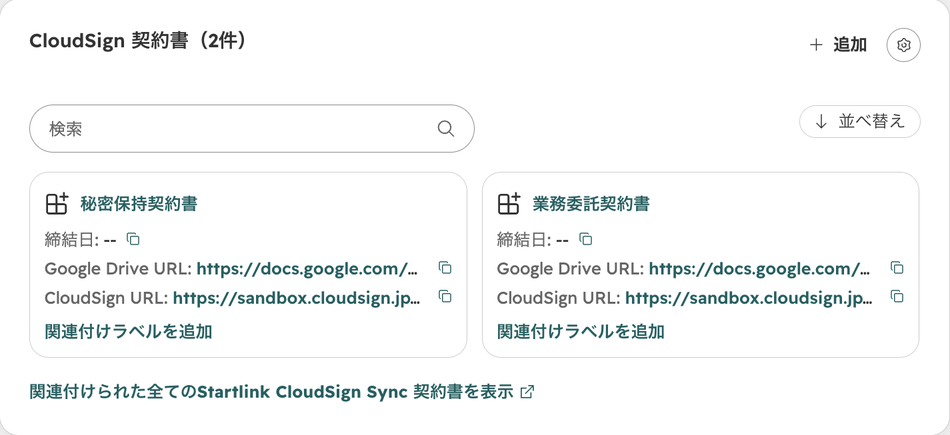Open docs.google.com link in 業務委託契約書 card
950x435 pixels.
point(759,269)
